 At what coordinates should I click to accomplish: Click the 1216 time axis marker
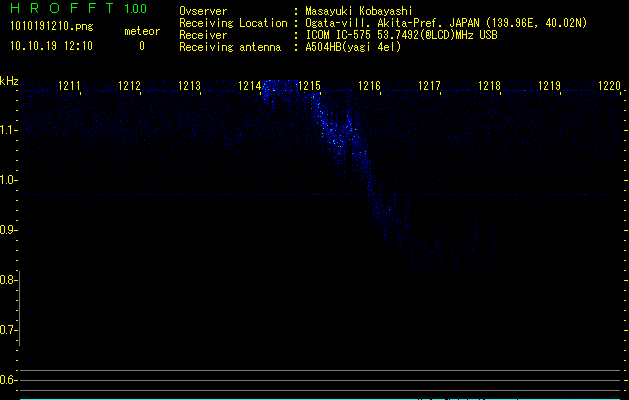click(x=369, y=85)
